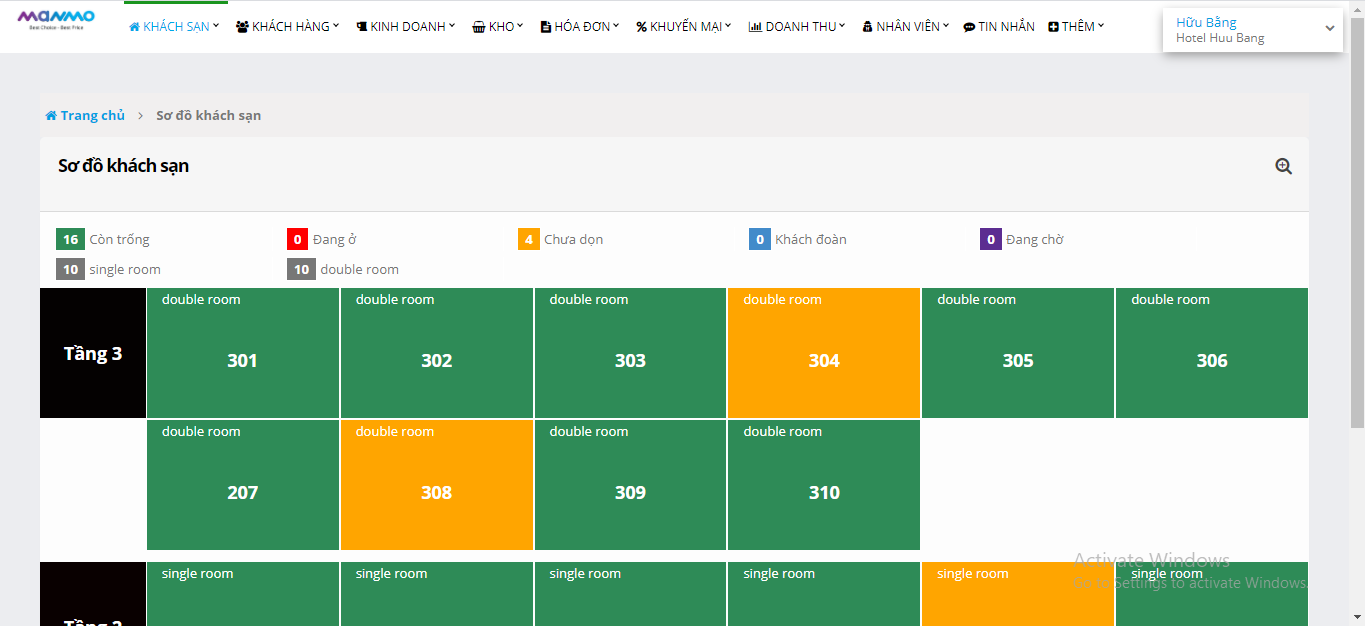Click the zoom magnifier icon in header
The height and width of the screenshot is (626, 1365).
(1283, 167)
